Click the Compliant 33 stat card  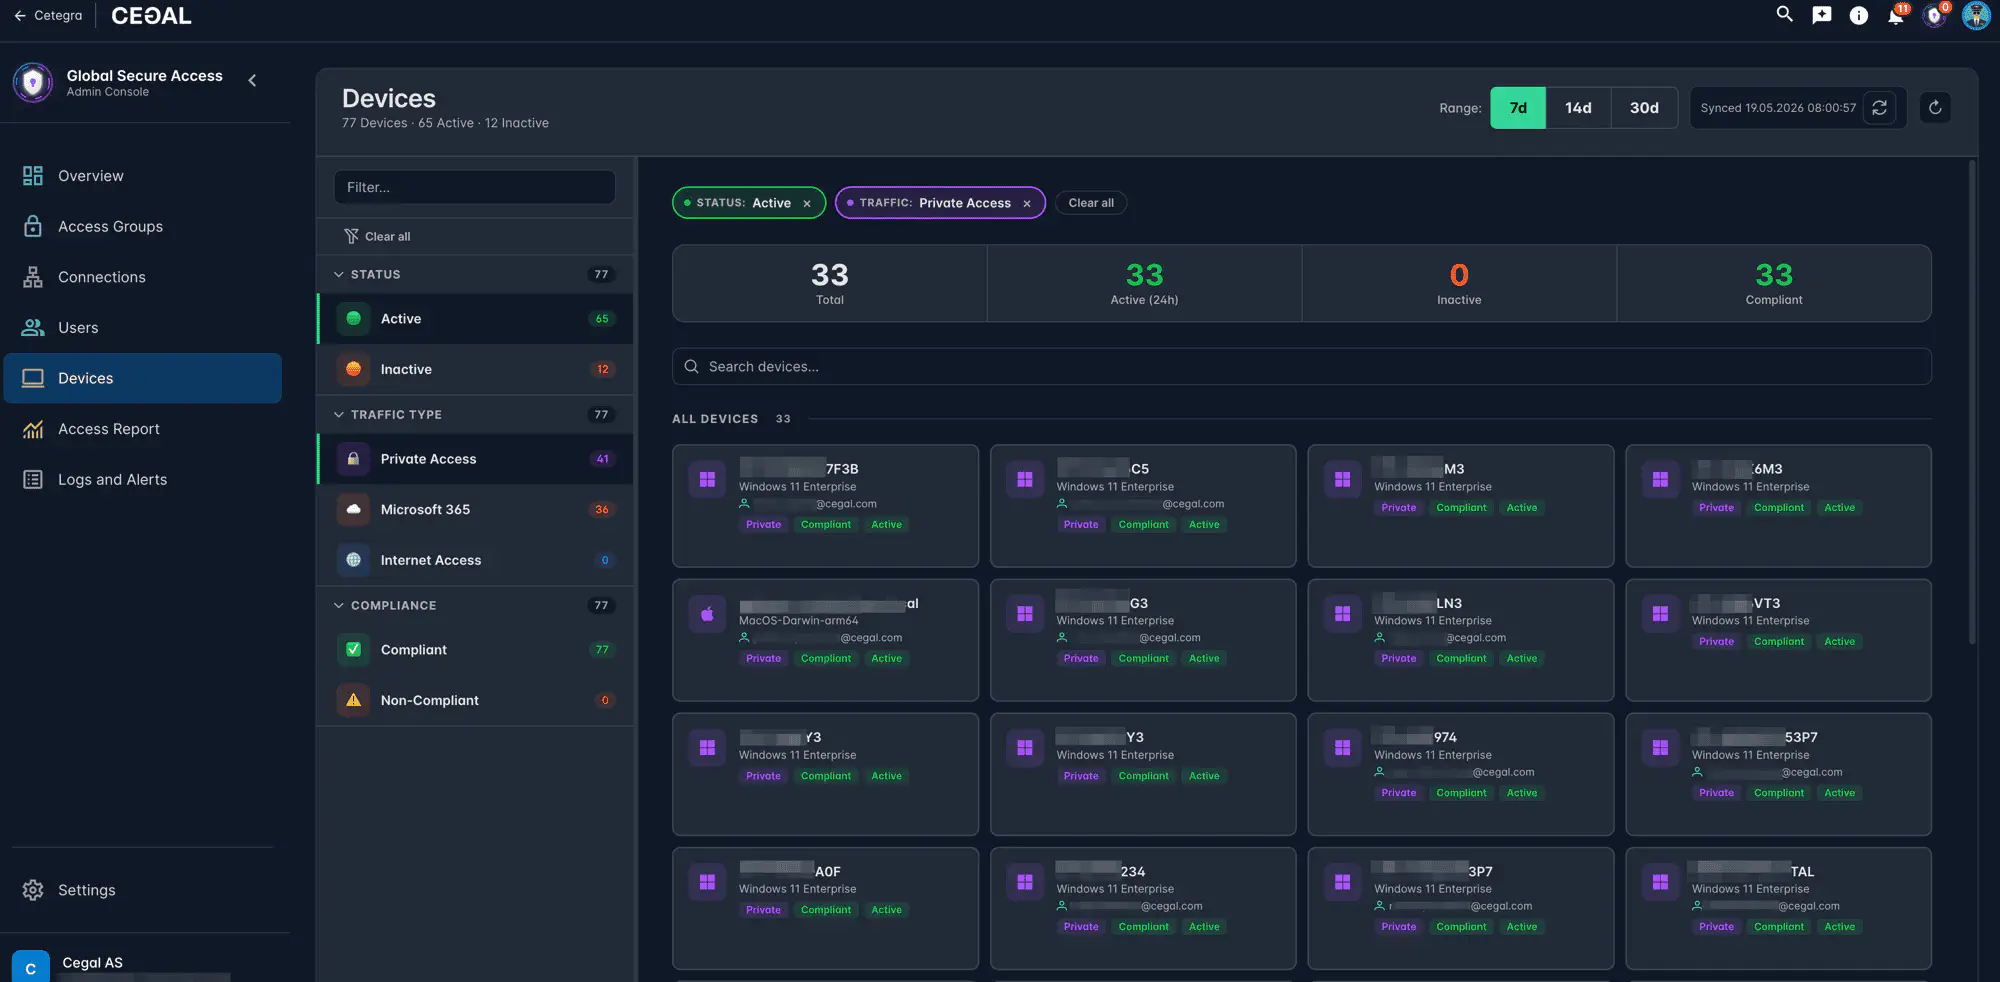1774,283
